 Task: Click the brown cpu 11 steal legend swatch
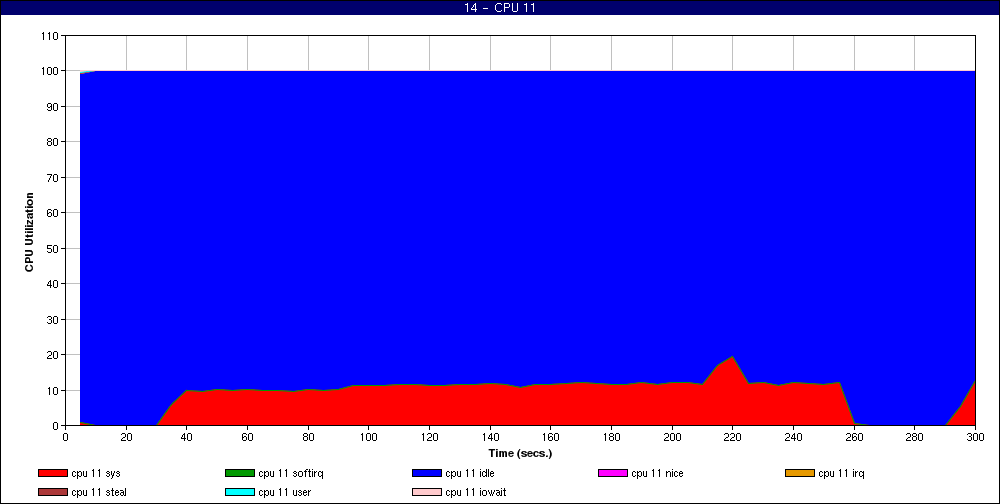tap(52, 493)
